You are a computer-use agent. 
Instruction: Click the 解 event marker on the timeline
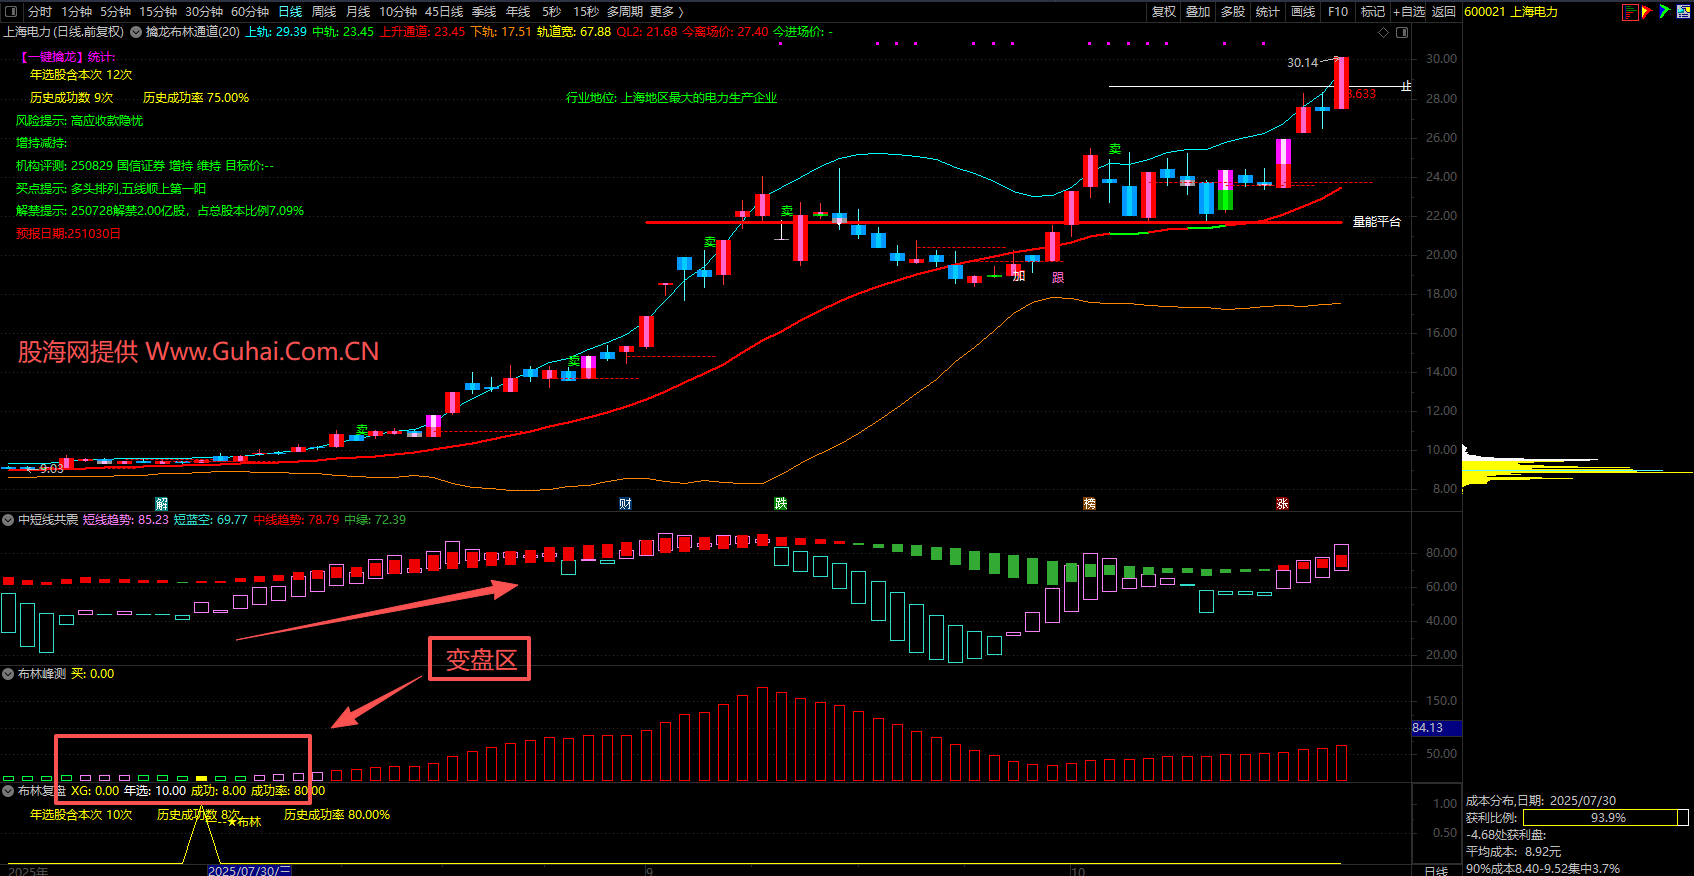162,504
